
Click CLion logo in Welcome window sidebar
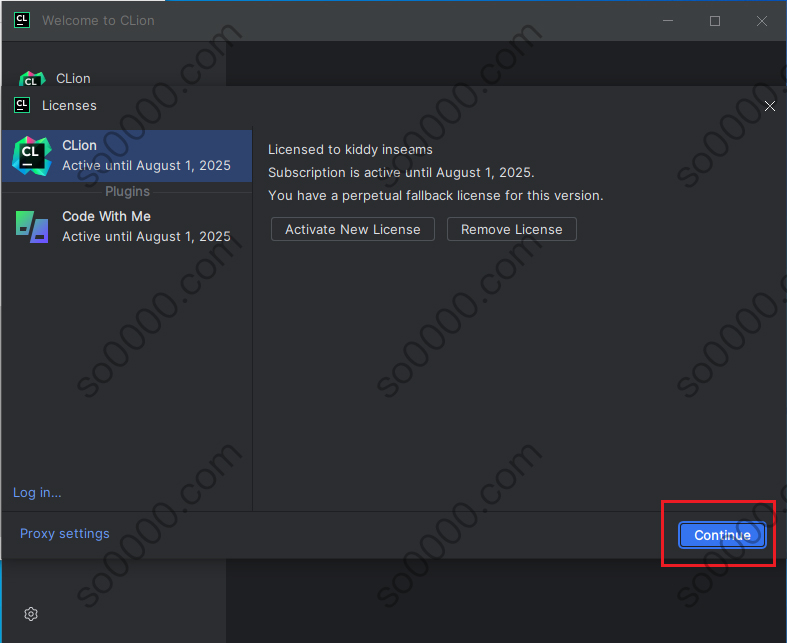pyautogui.click(x=32, y=79)
